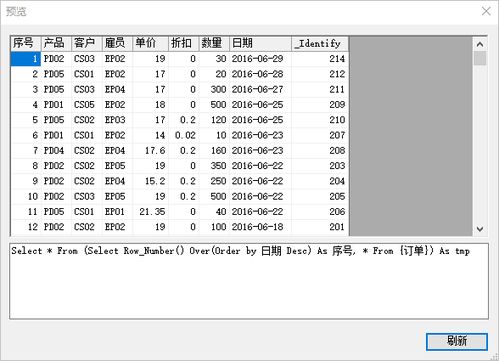The height and width of the screenshot is (361, 499).
Task: Click the scrollbar down arrow
Action: tap(480, 229)
